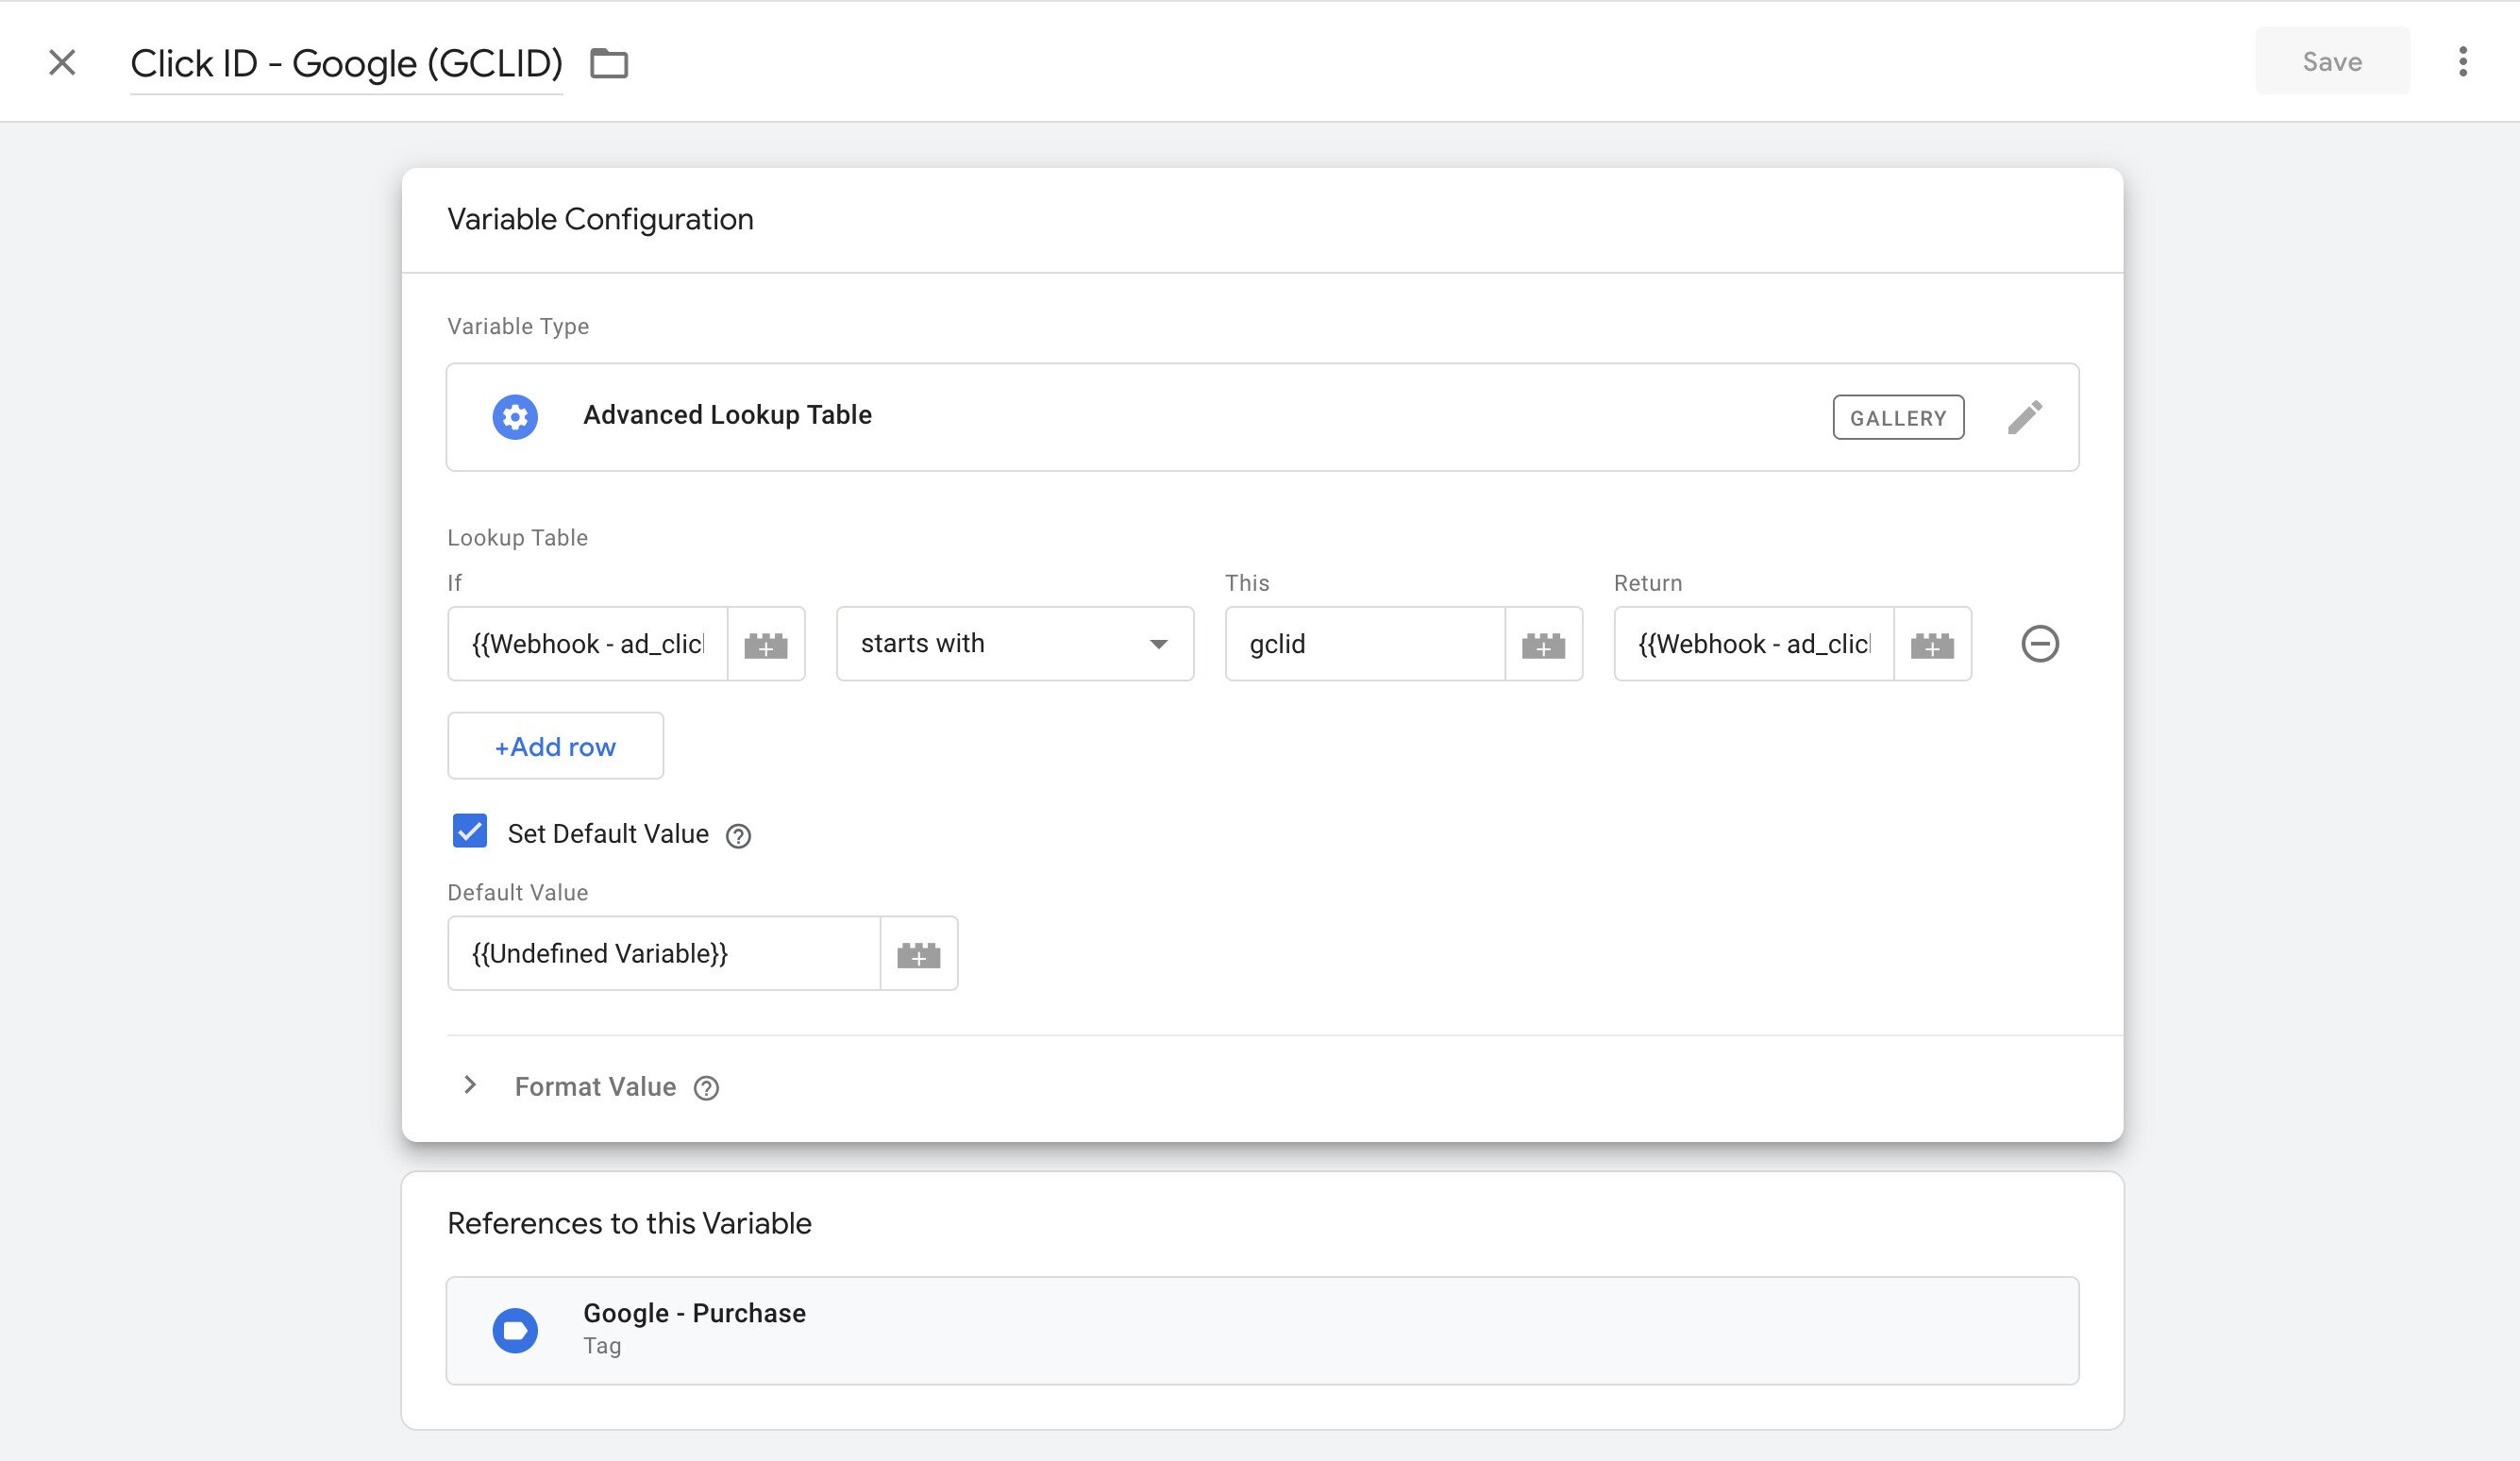Image resolution: width=2520 pixels, height=1461 pixels.
Task: Click the References to this Variable heading
Action: coord(629,1223)
